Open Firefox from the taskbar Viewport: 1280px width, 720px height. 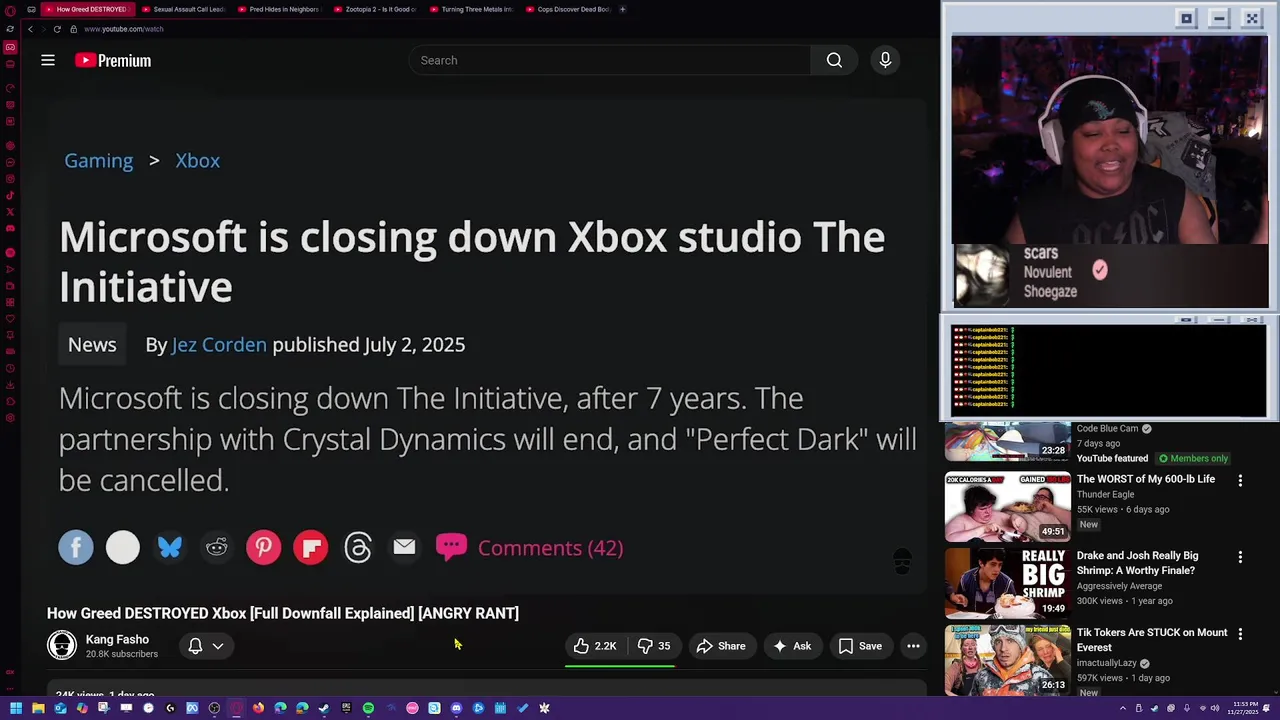tap(258, 708)
